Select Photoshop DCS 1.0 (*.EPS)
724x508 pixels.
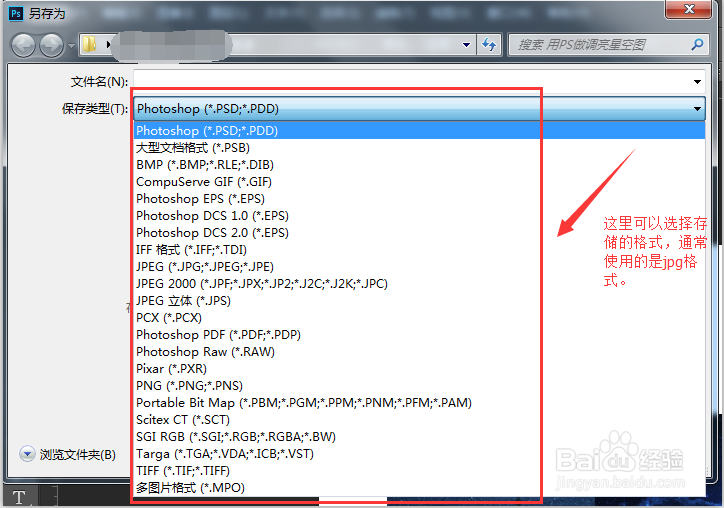coord(419,216)
